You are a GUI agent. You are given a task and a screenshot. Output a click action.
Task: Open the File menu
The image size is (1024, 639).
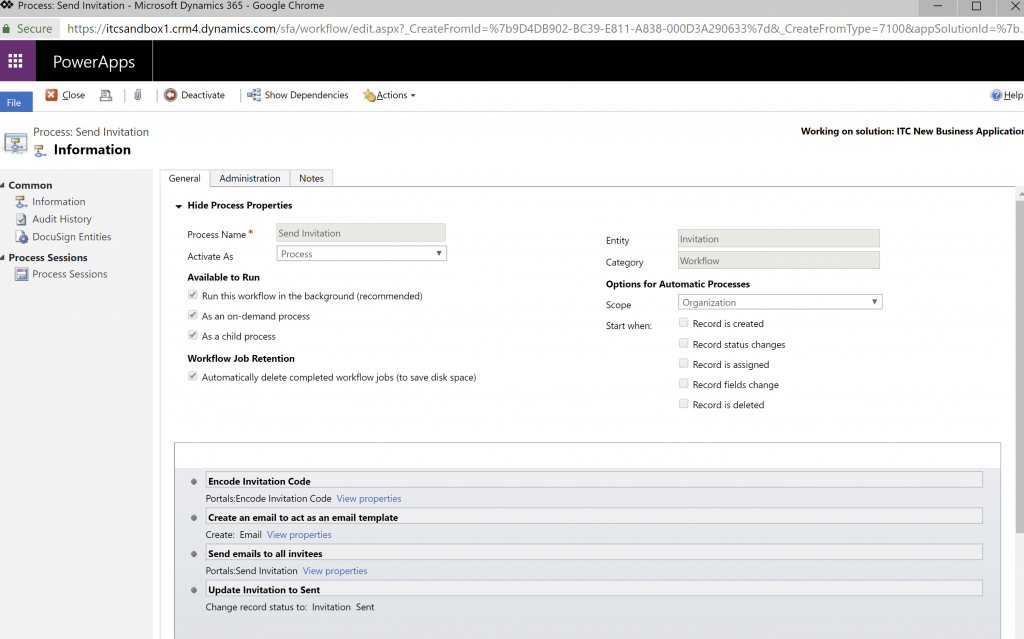16,103
